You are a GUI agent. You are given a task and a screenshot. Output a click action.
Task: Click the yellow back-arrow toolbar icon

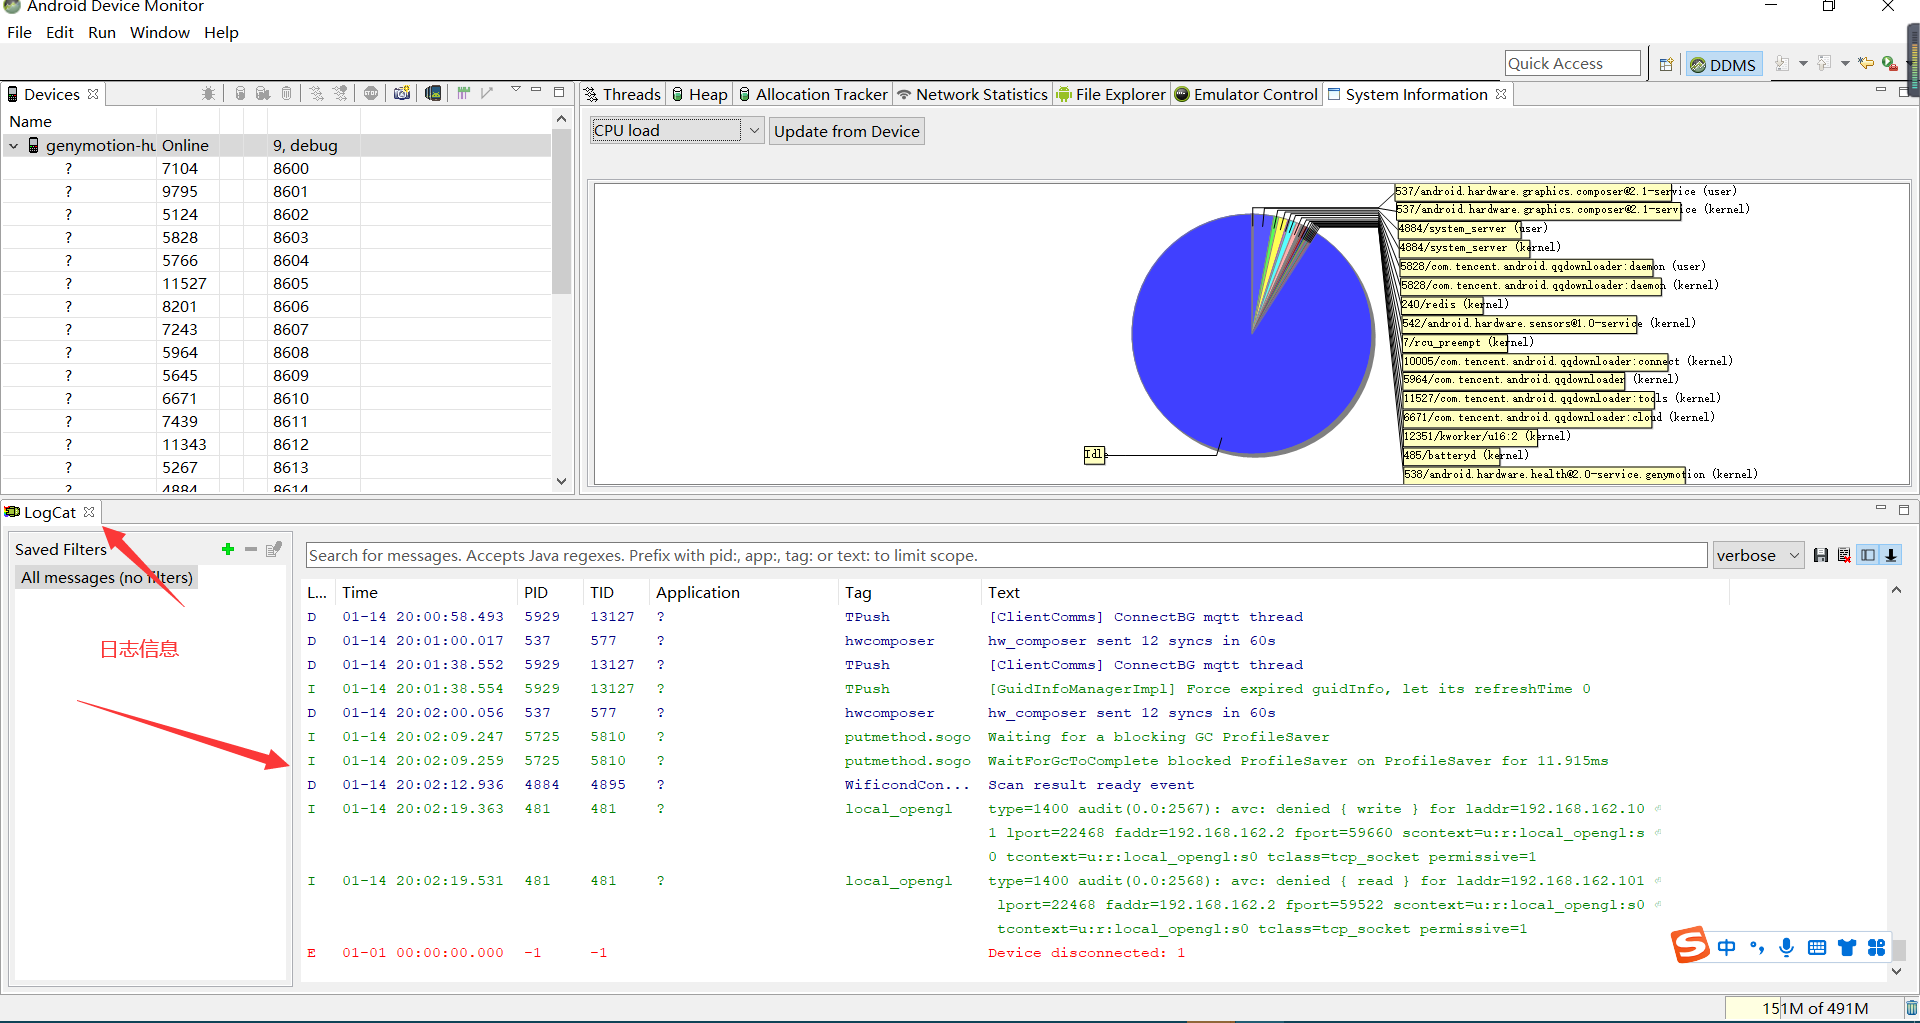(x=1866, y=63)
